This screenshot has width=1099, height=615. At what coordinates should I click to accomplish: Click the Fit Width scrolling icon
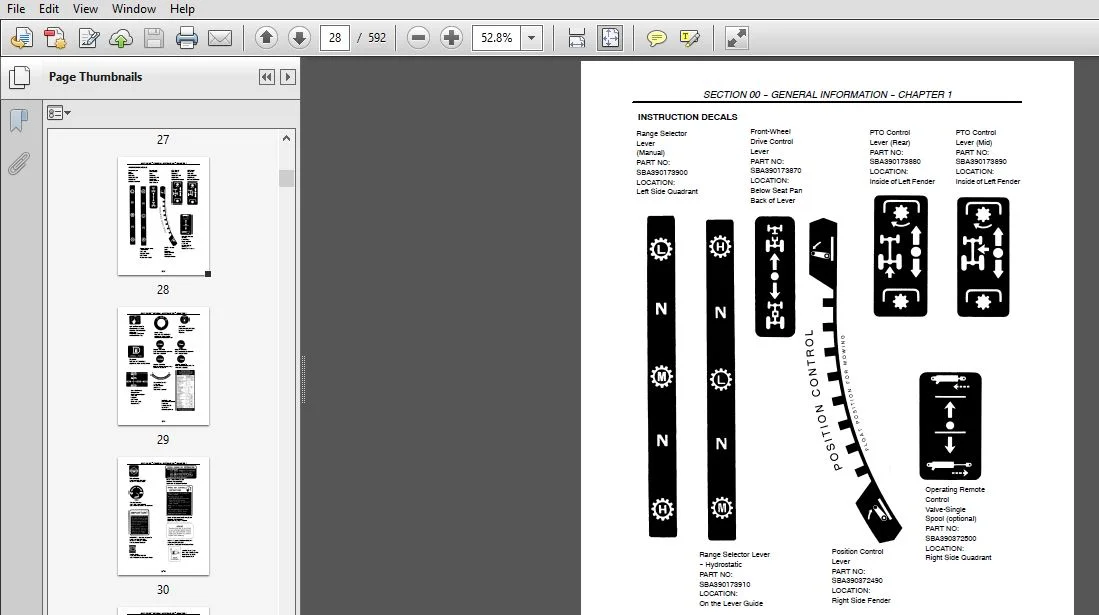click(x=576, y=38)
